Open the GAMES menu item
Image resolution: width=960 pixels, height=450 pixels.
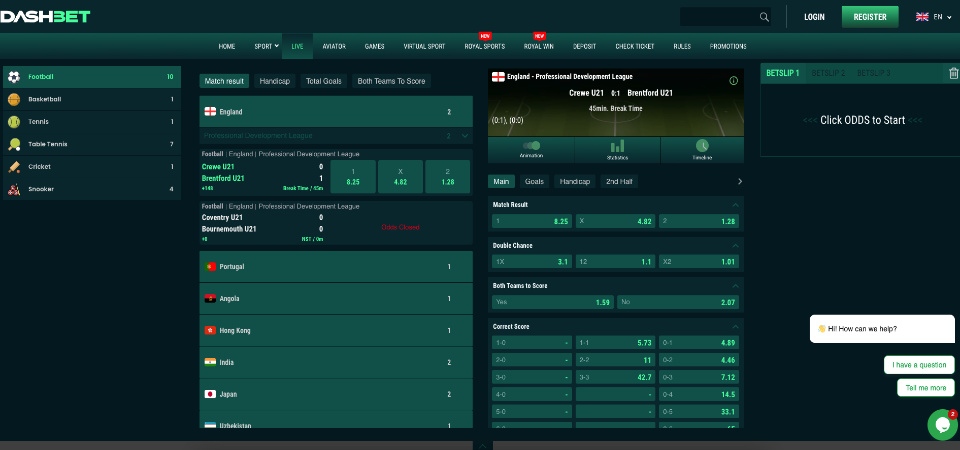point(374,47)
